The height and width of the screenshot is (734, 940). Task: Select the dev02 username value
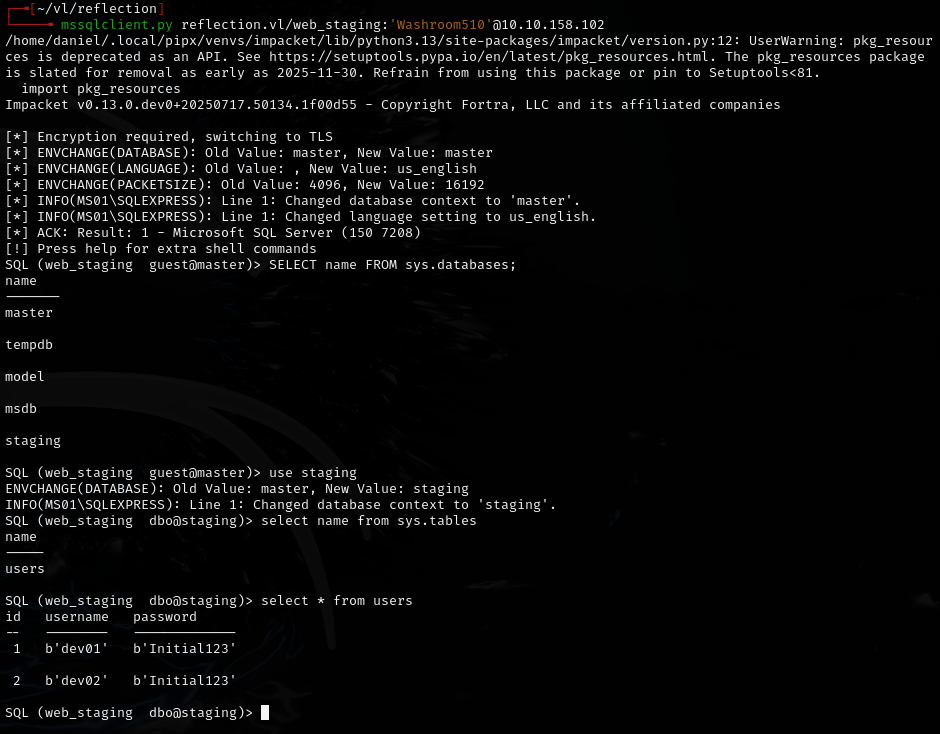point(77,680)
